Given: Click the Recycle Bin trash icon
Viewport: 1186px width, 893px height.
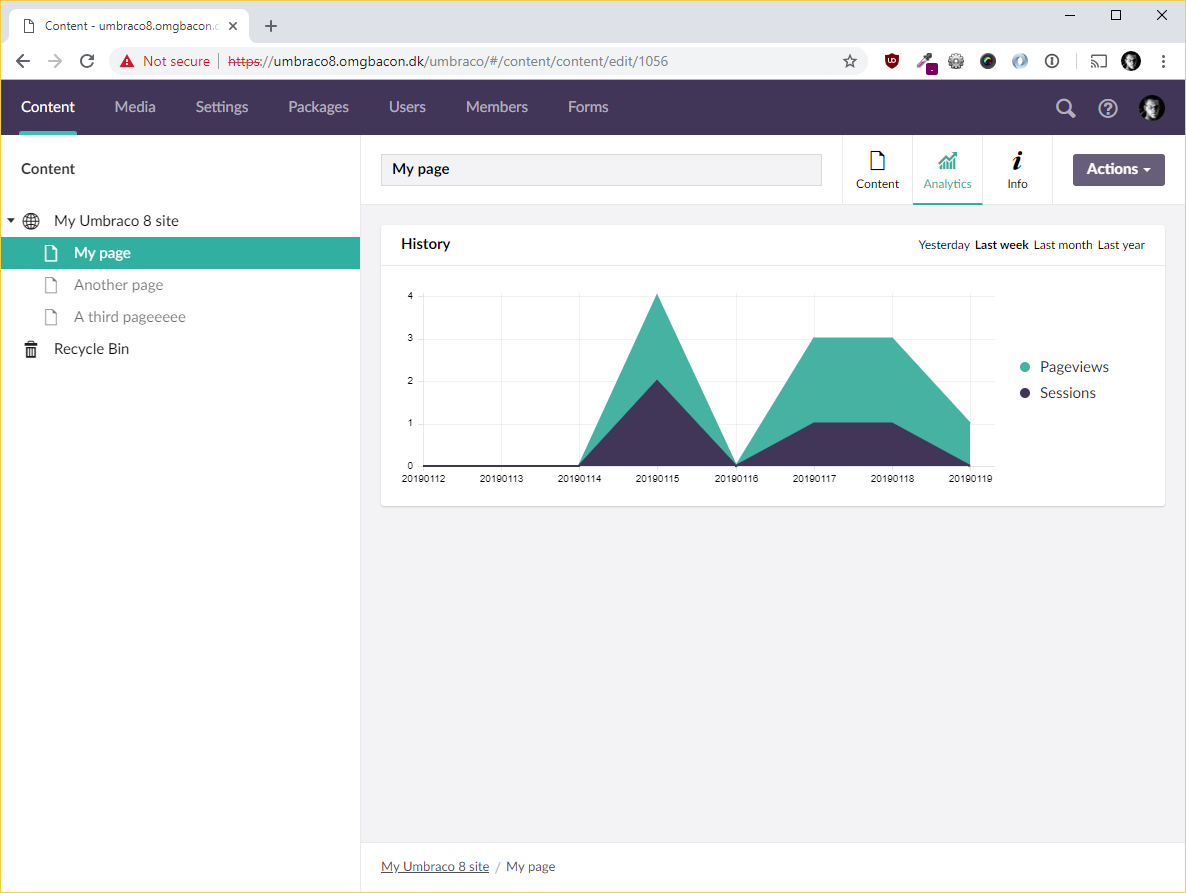Looking at the screenshot, I should [x=31, y=349].
